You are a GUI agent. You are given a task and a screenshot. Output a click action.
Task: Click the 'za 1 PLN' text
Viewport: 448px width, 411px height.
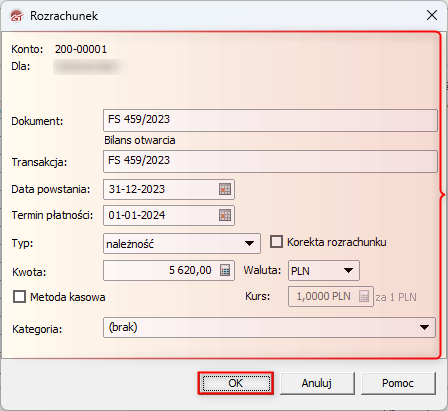396,297
